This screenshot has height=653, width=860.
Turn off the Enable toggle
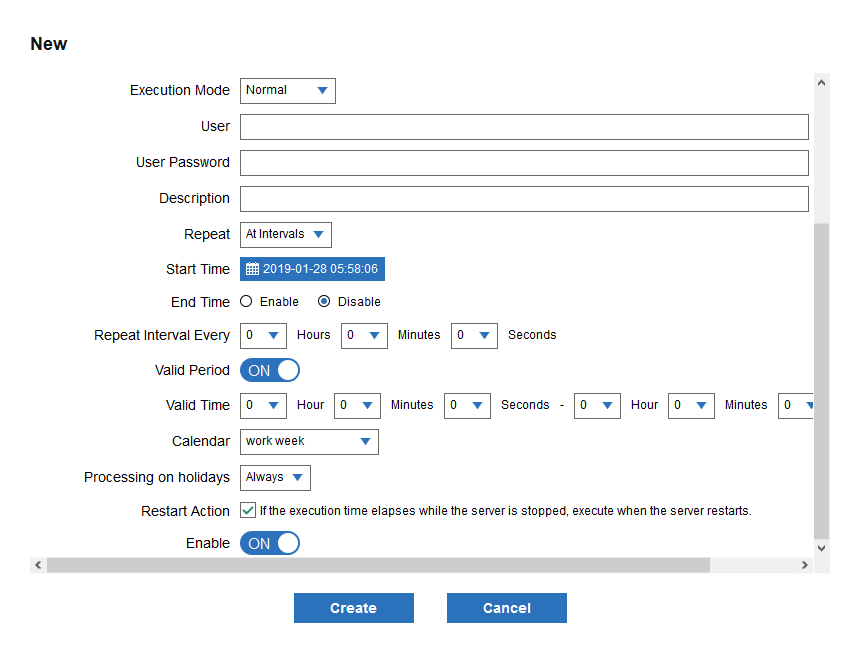pos(269,543)
